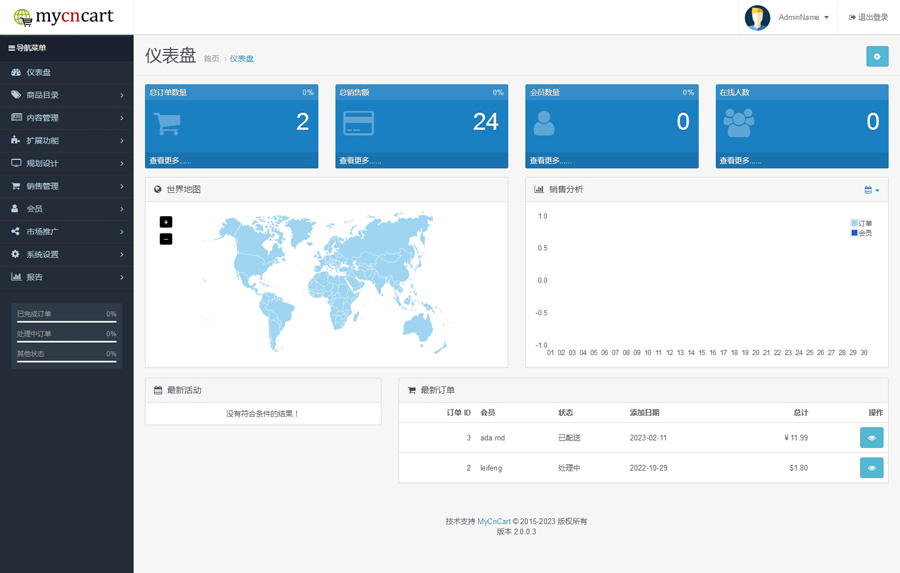This screenshot has height=573, width=900.
Task: Toggle the 导航菜单 sidebar hamburger
Action: [12, 48]
